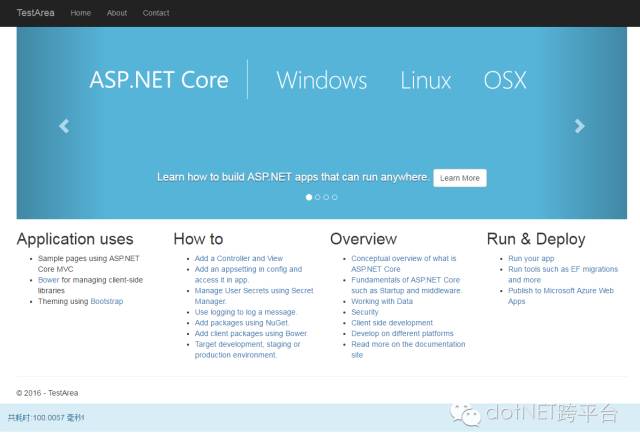Image resolution: width=640 pixels, height=446 pixels.
Task: Open the About nav item
Action: tap(117, 13)
